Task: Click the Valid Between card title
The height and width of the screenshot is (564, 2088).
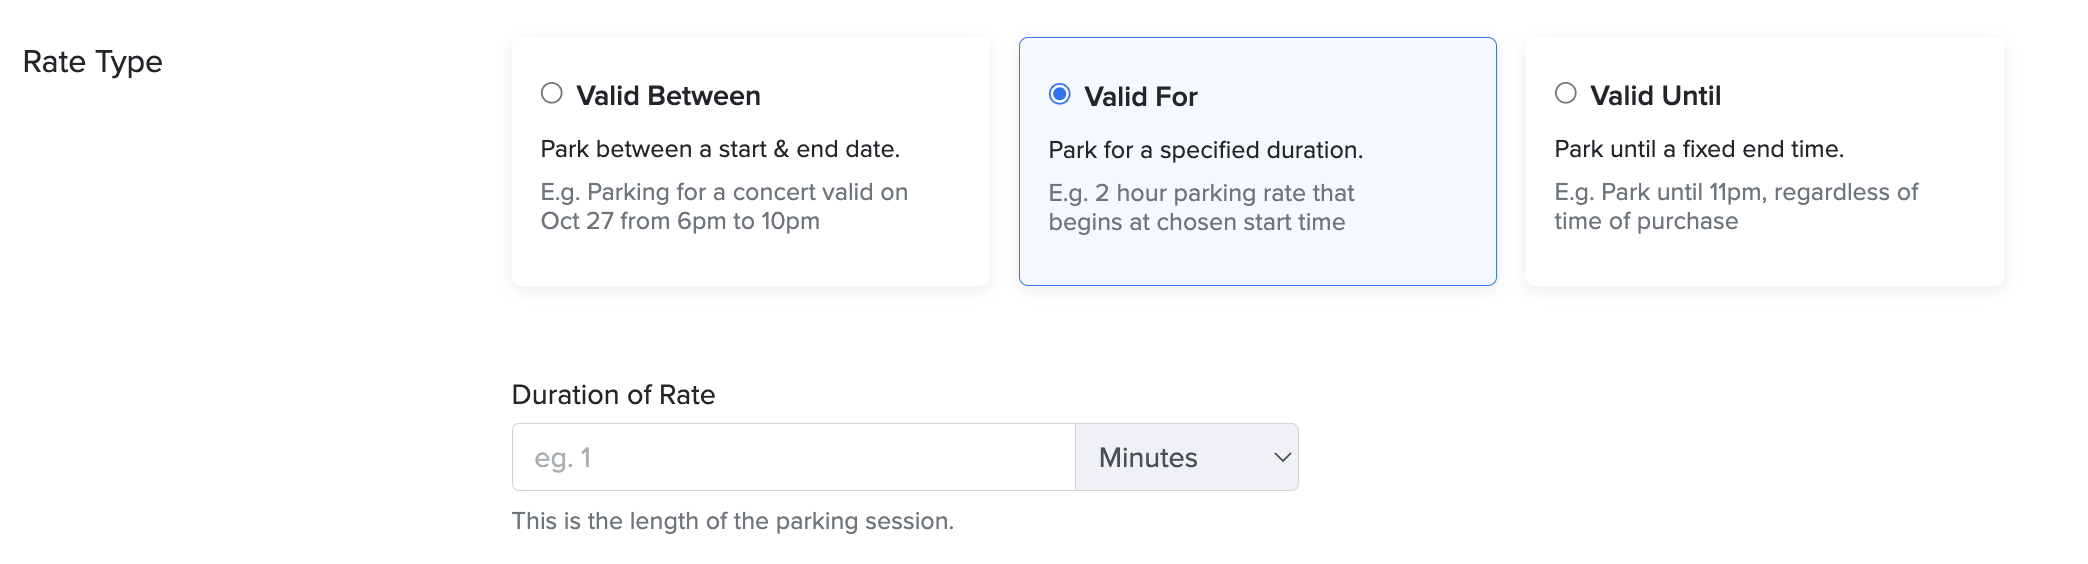Action: pyautogui.click(x=668, y=96)
